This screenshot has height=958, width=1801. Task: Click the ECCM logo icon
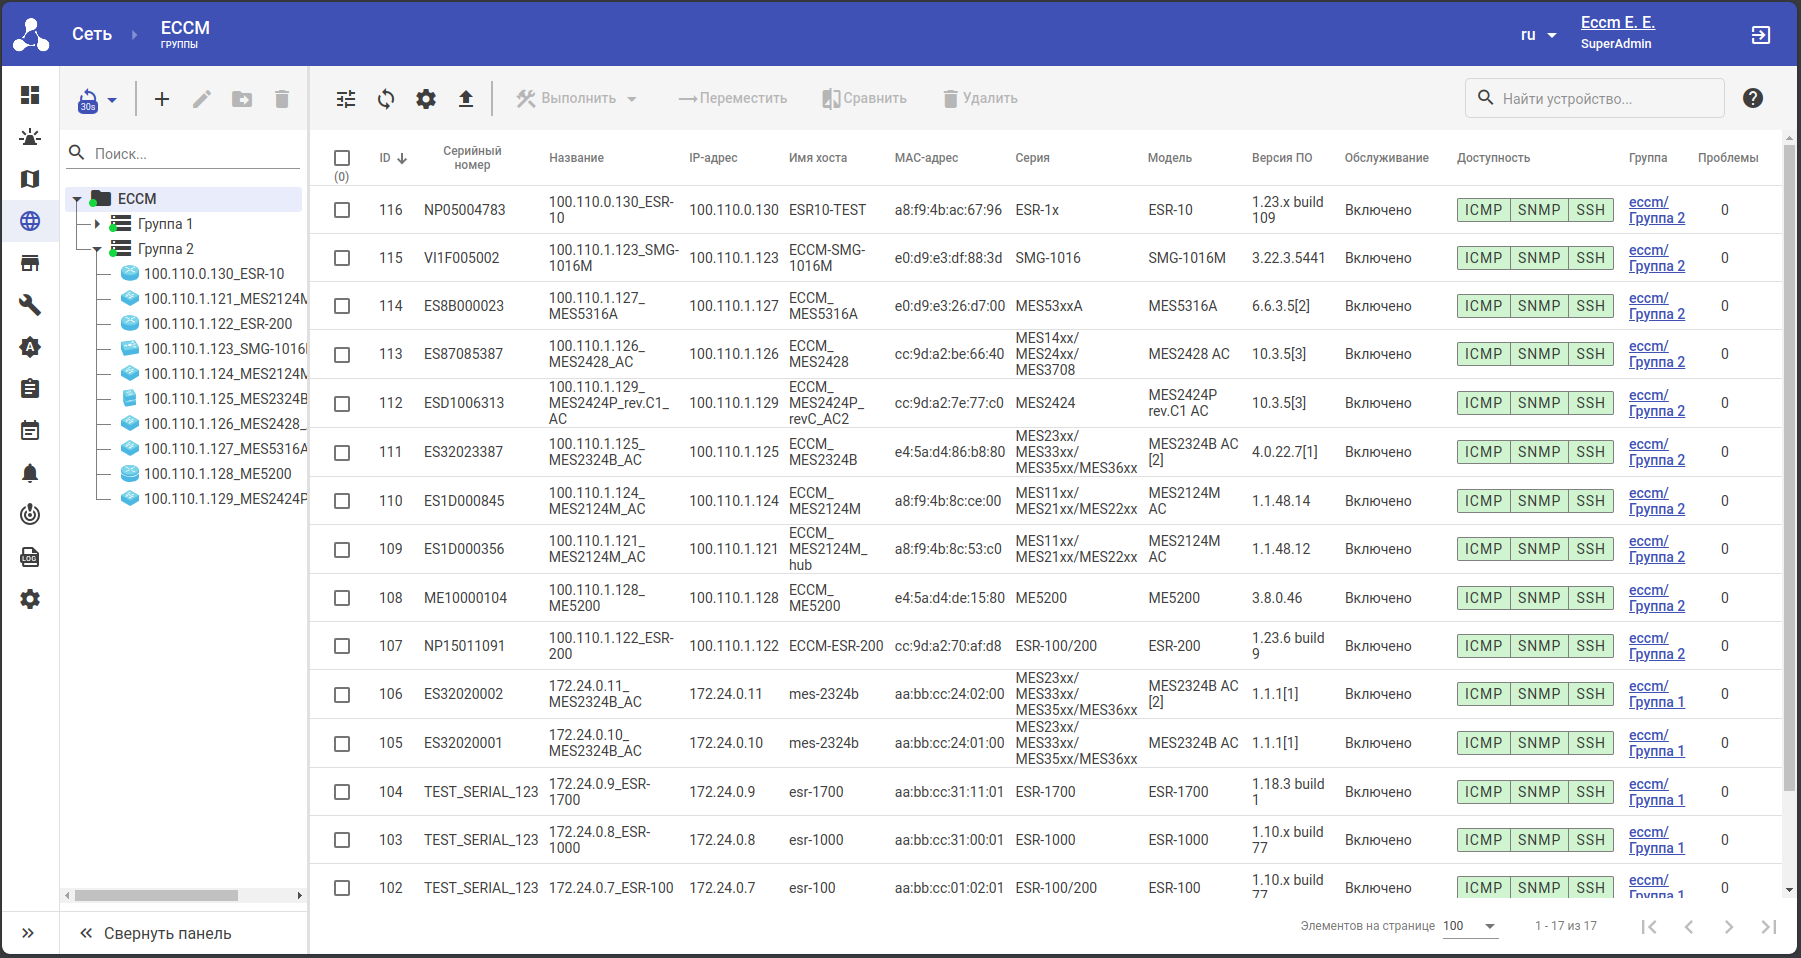click(x=31, y=35)
